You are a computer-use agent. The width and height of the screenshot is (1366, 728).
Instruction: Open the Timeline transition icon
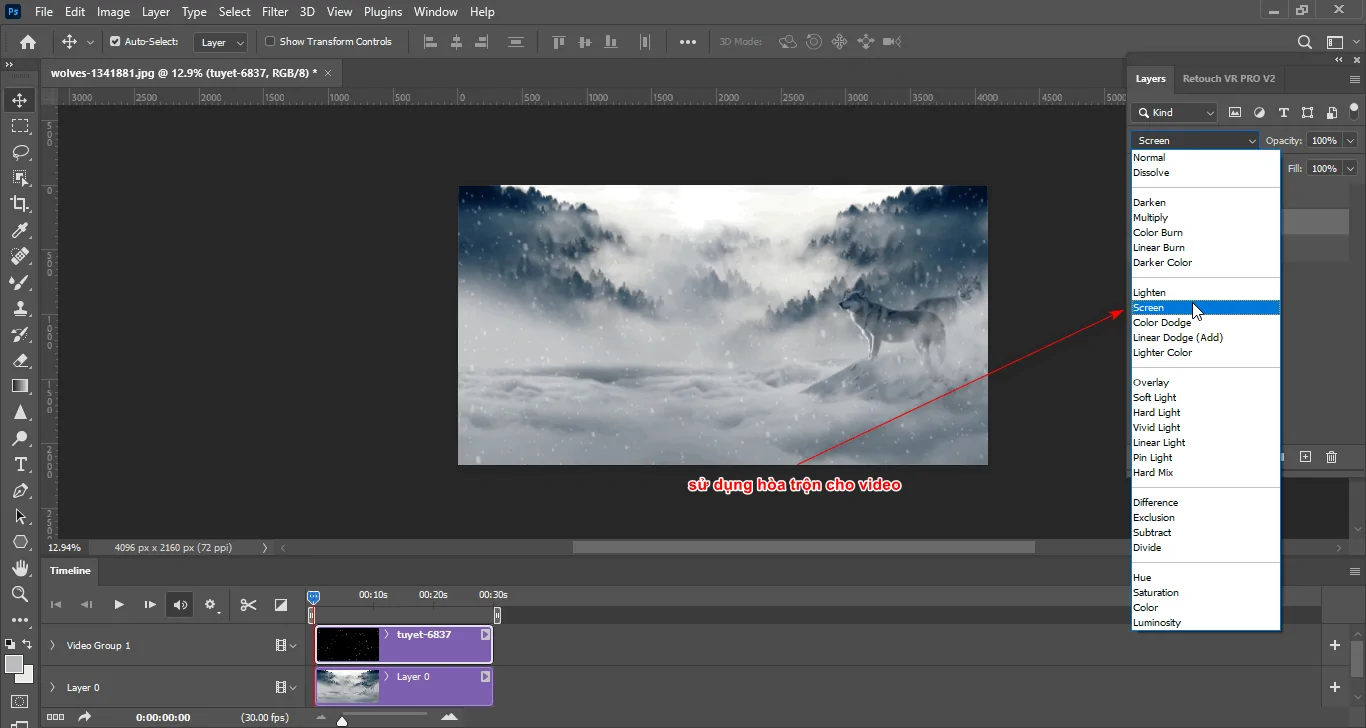(280, 604)
